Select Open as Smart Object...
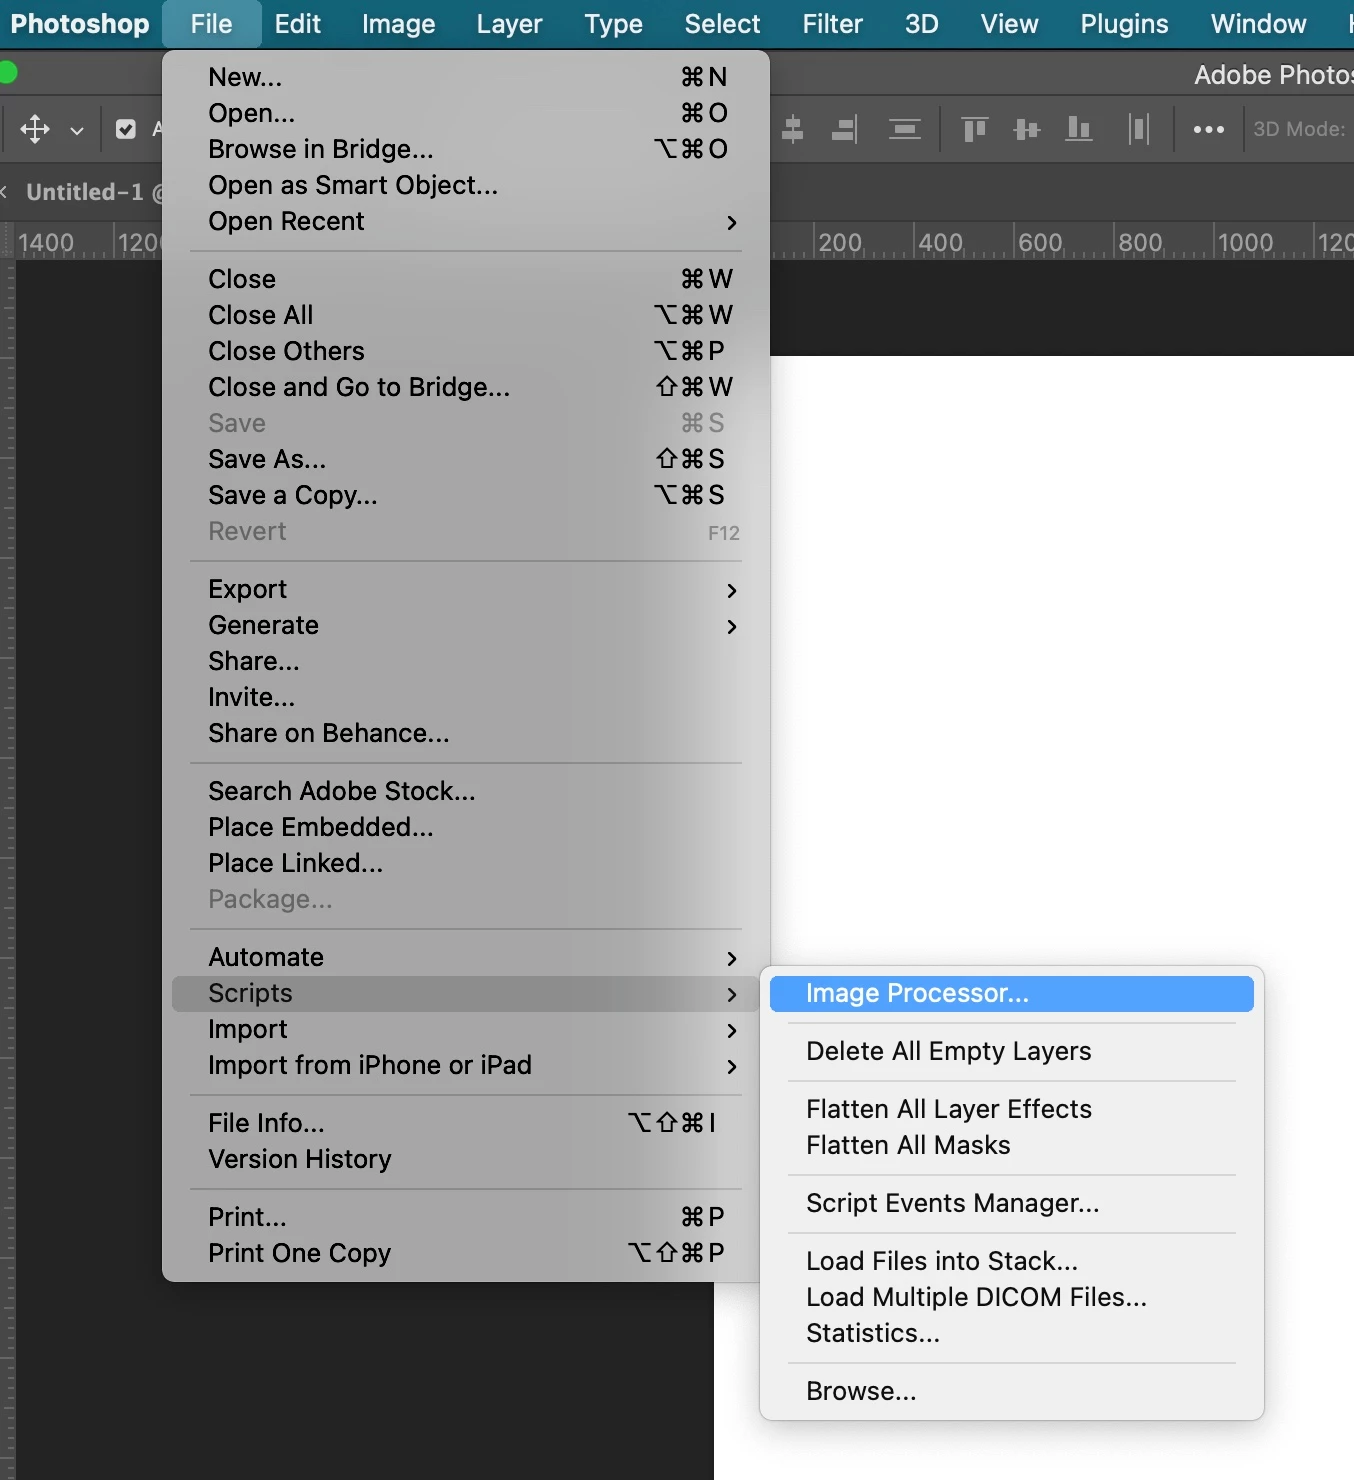Viewport: 1354px width, 1480px height. coord(466,185)
